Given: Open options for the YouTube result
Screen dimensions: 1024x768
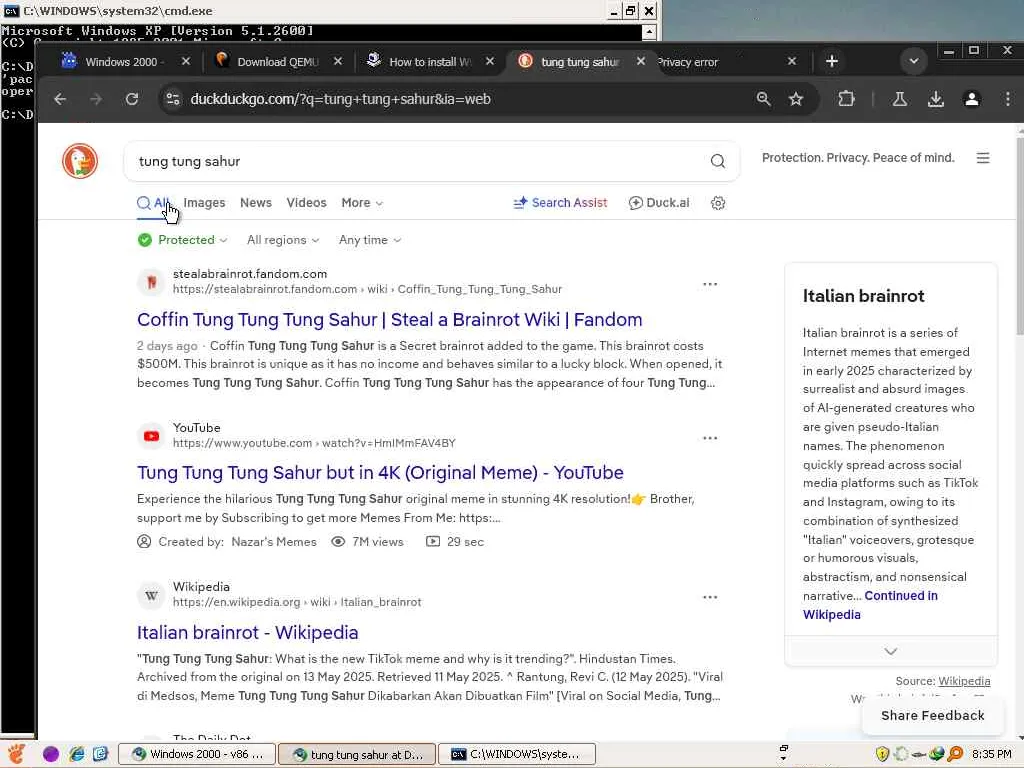Looking at the screenshot, I should click(x=710, y=438).
